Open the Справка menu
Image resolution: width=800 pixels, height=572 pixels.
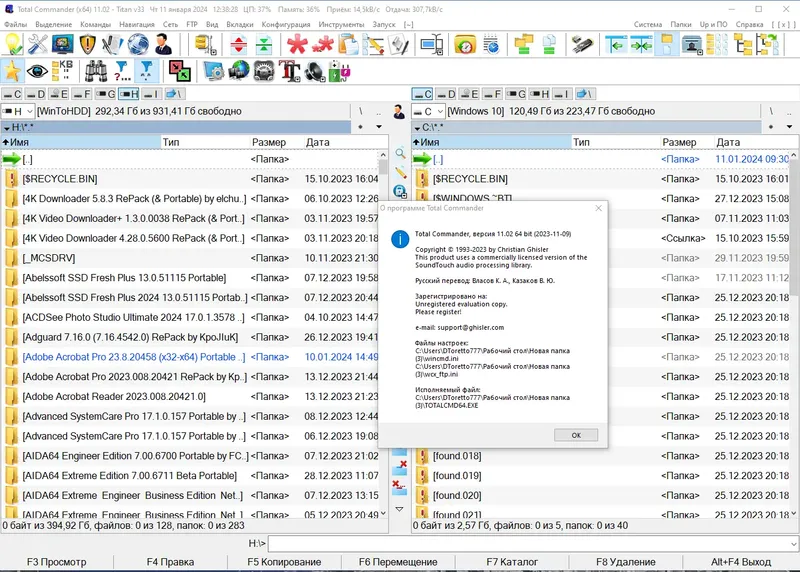[x=749, y=24]
